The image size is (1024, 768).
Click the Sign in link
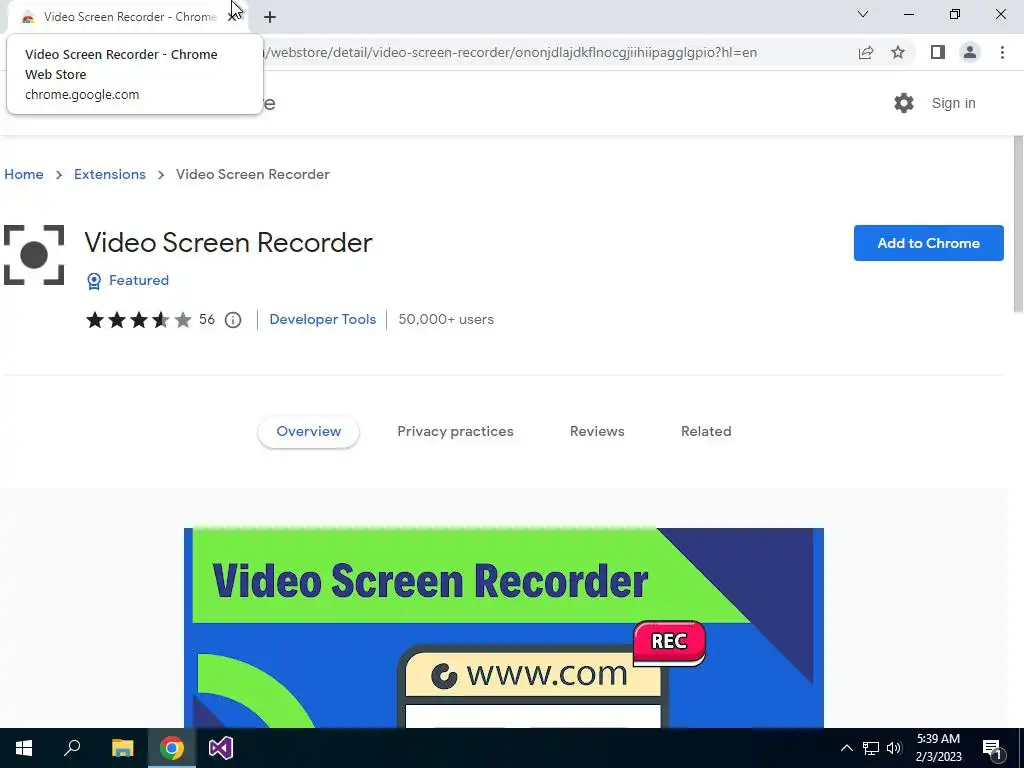(953, 103)
